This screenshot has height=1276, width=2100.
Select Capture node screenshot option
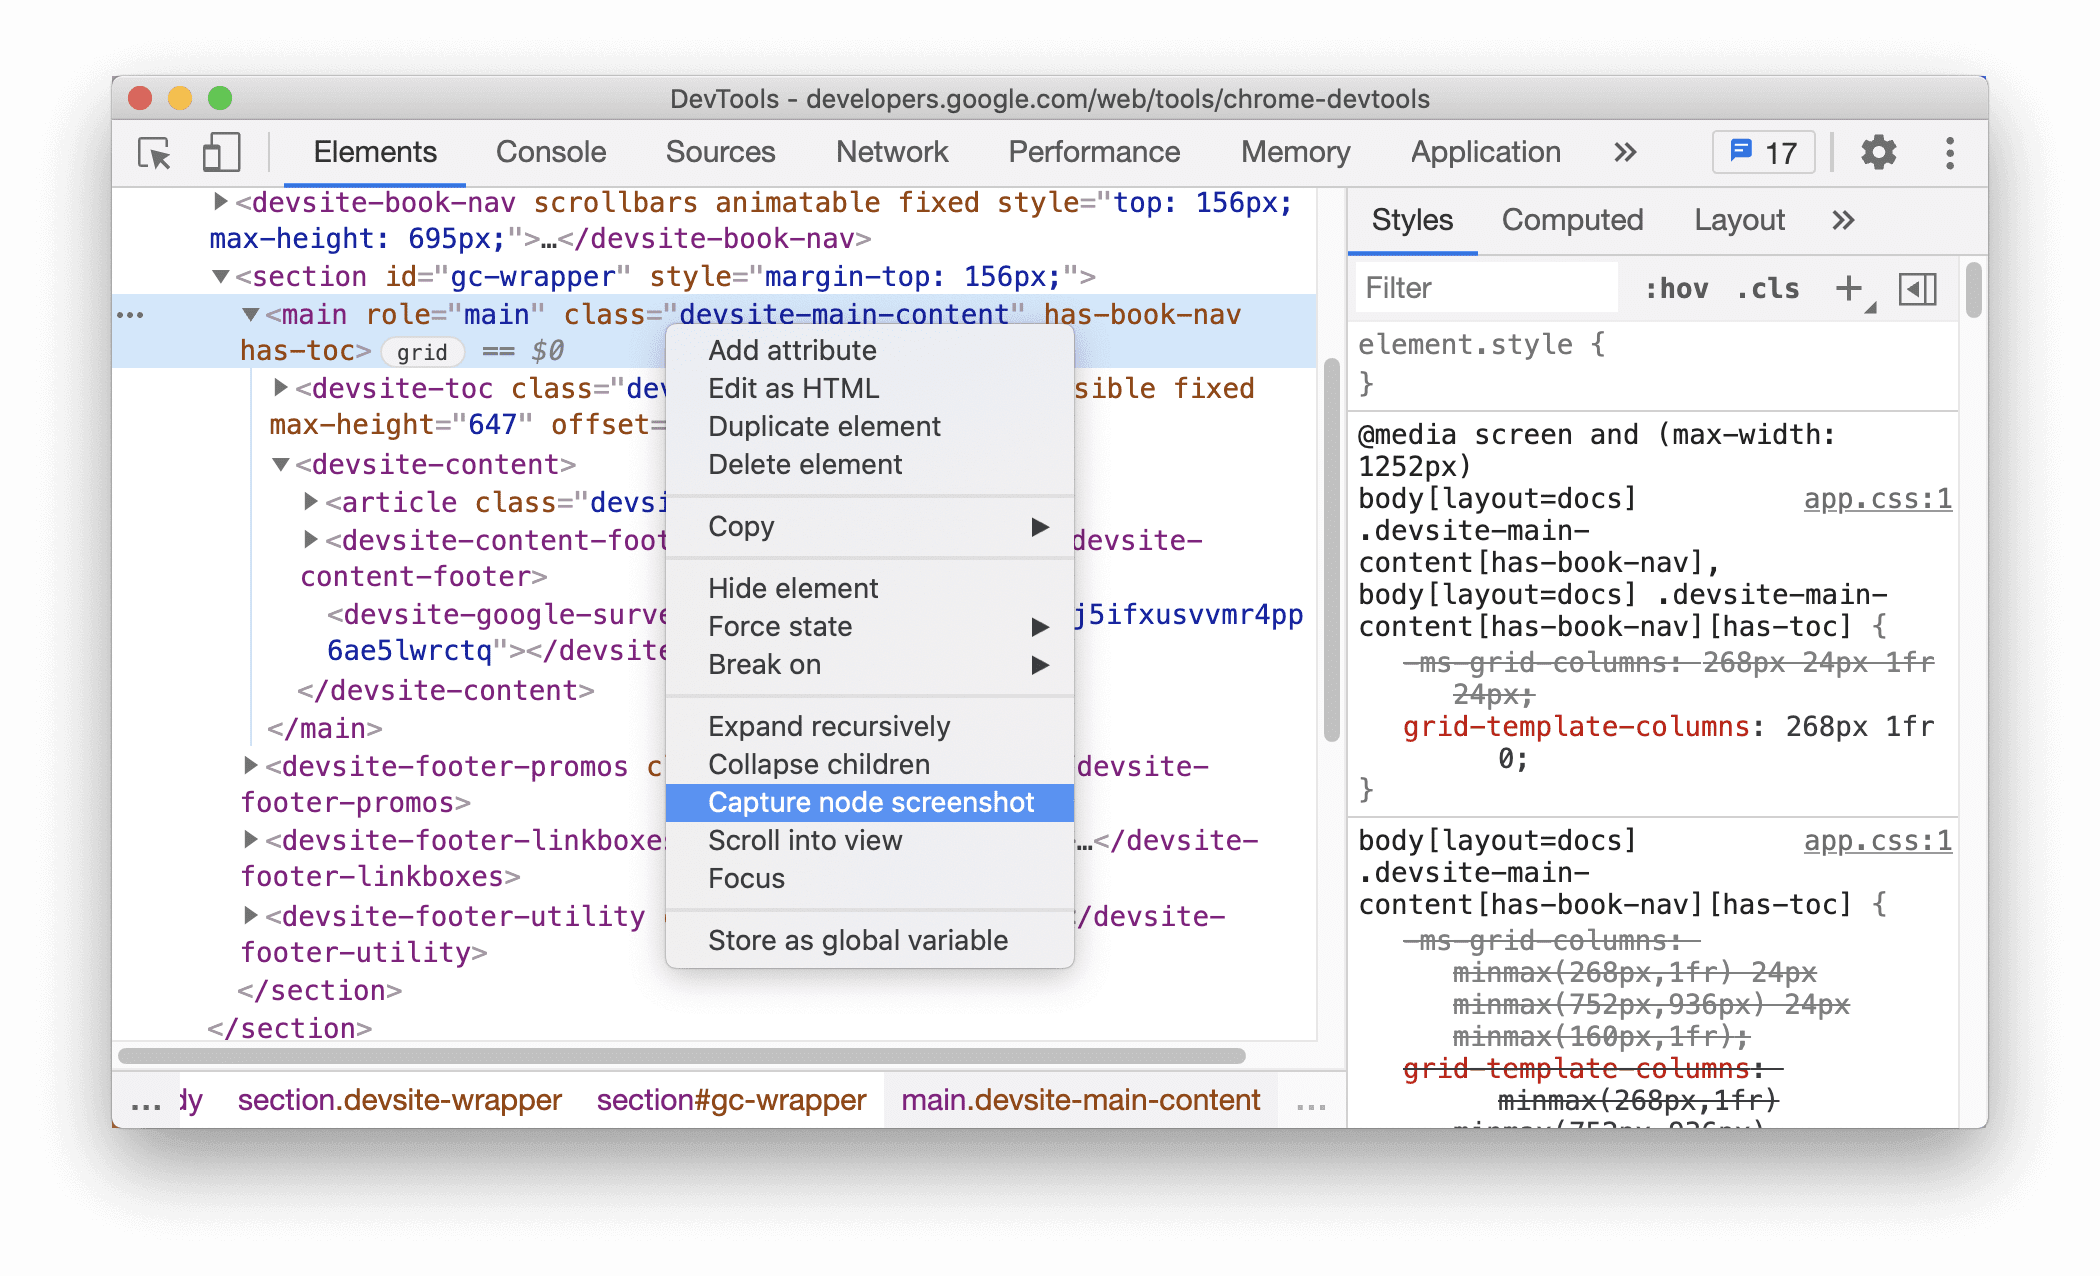[x=870, y=802]
